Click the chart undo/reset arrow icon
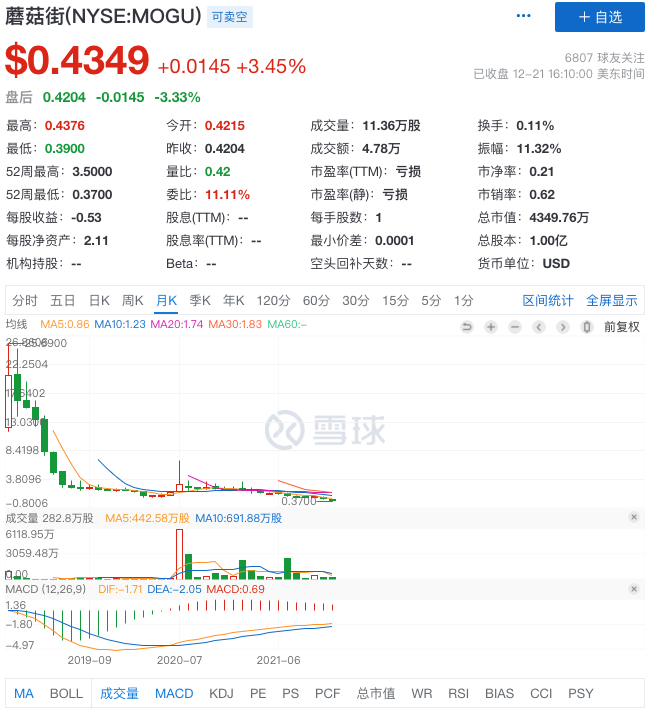Viewport: 648px width, 715px height. (467, 327)
